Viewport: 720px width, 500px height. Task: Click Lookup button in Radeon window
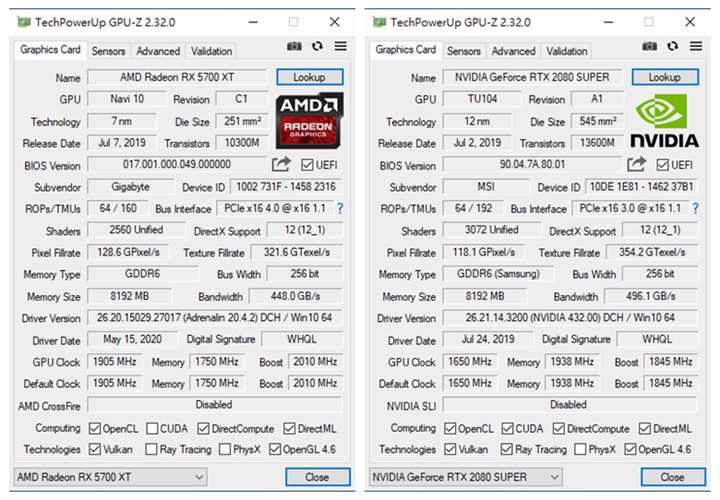pos(309,77)
